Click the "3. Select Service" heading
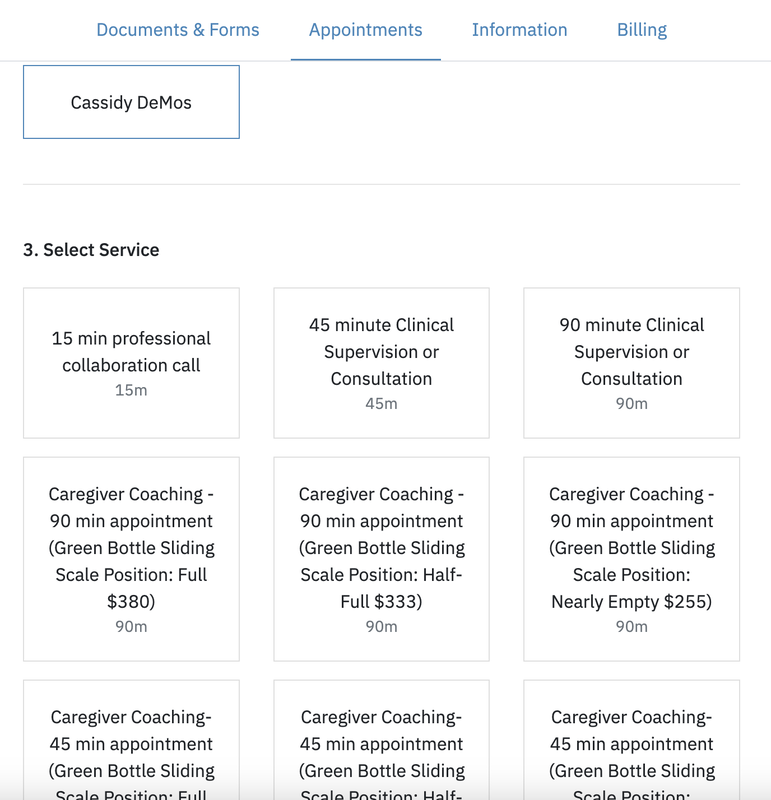Viewport: 771px width, 800px height. tap(91, 250)
